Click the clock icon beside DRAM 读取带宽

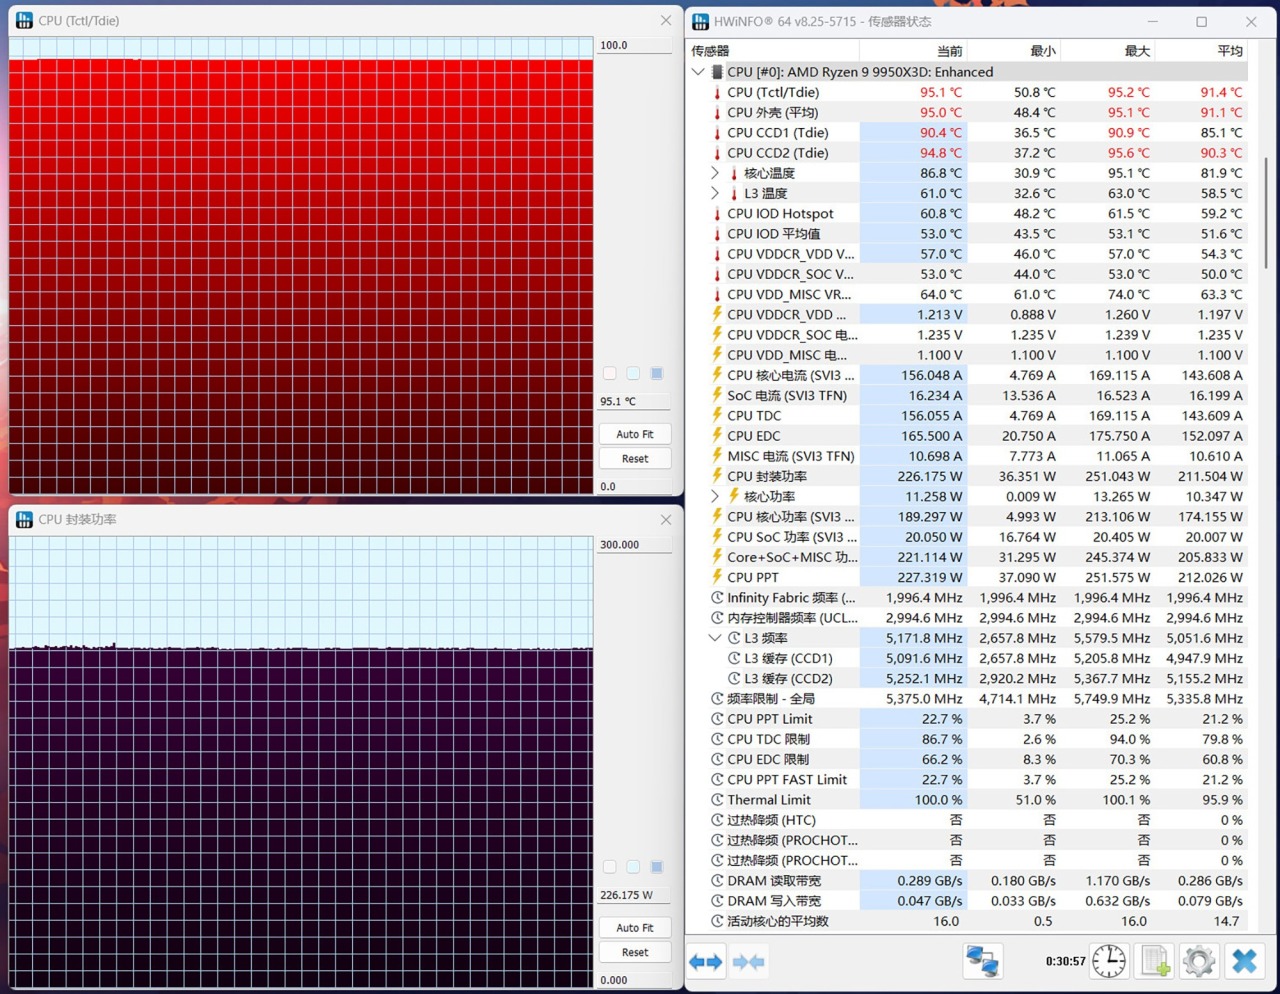pyautogui.click(x=716, y=881)
